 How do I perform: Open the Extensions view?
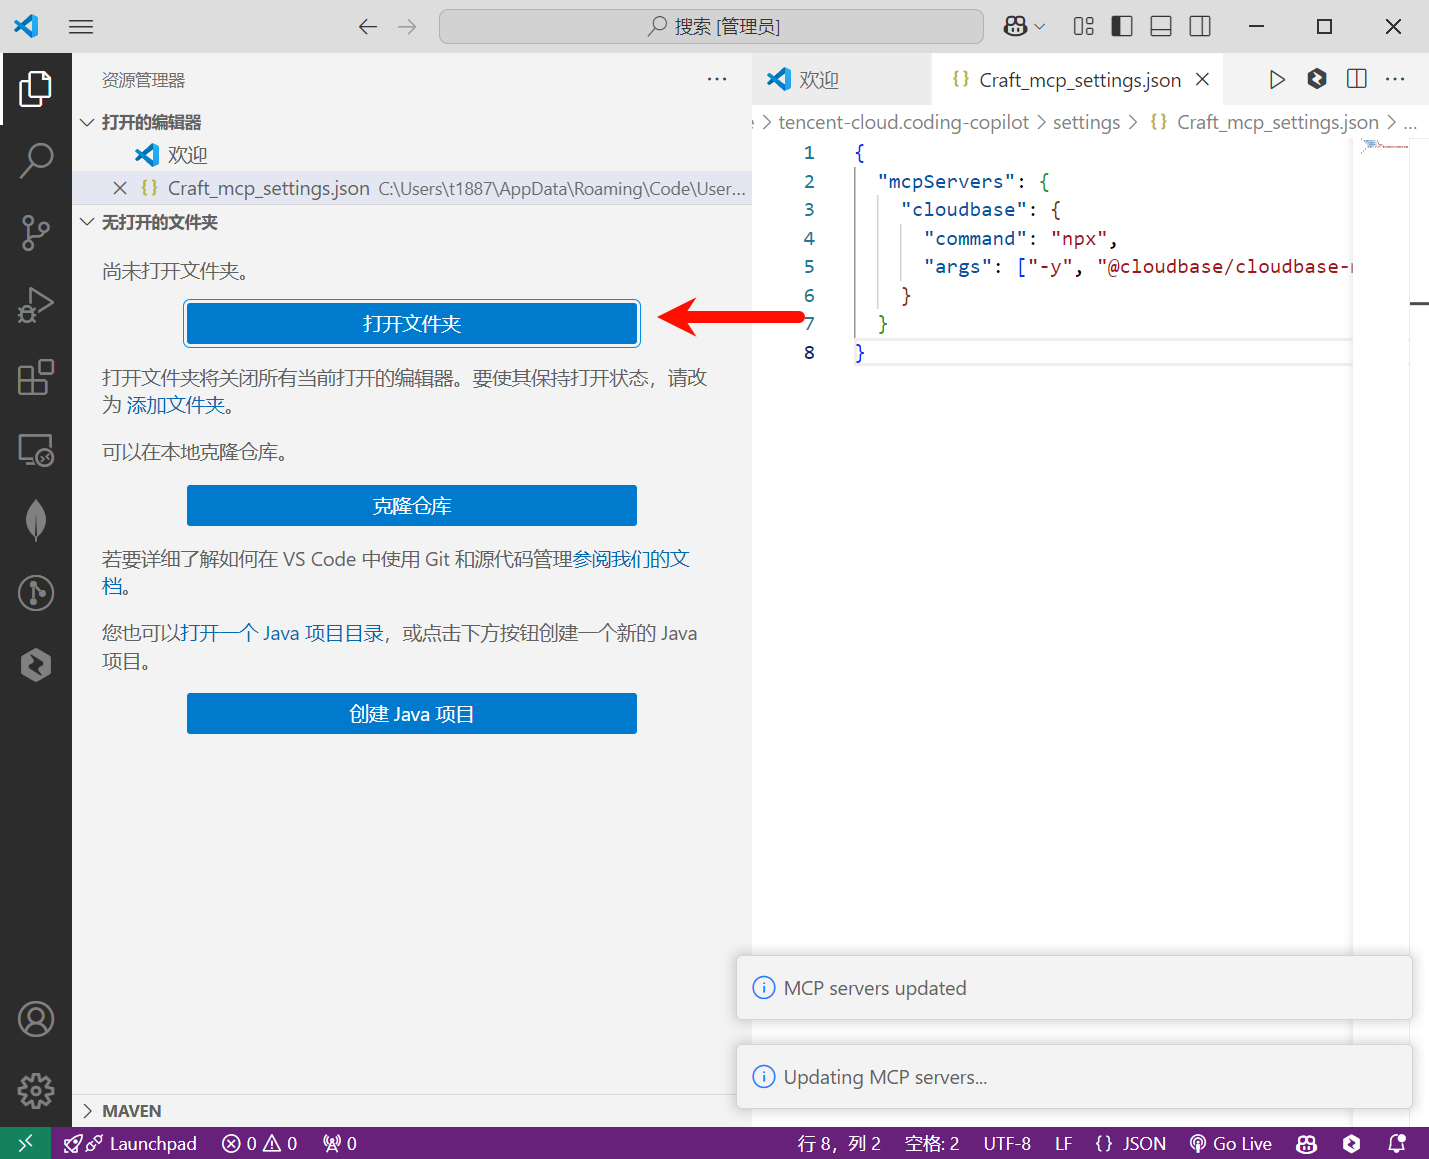click(36, 377)
